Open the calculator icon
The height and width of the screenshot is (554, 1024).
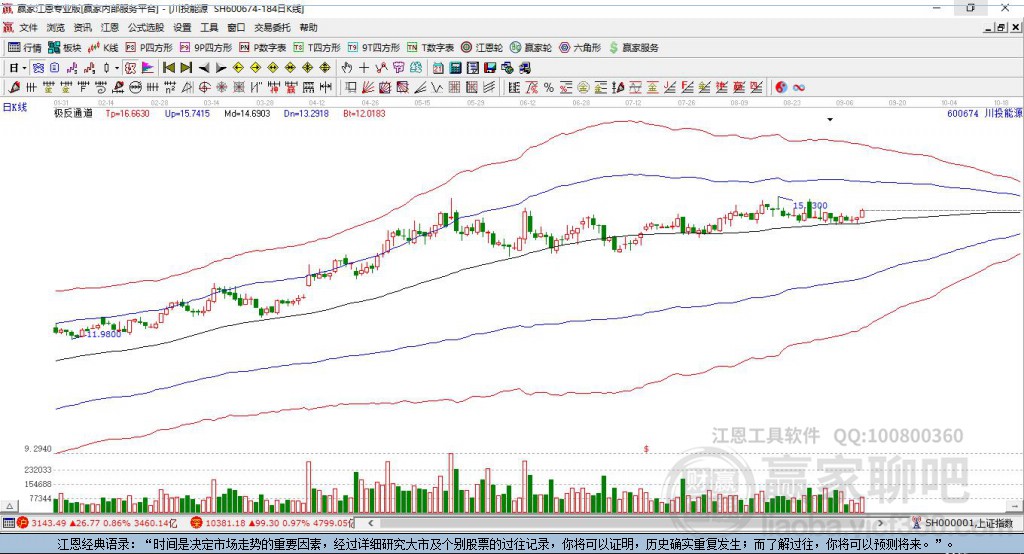pos(455,68)
